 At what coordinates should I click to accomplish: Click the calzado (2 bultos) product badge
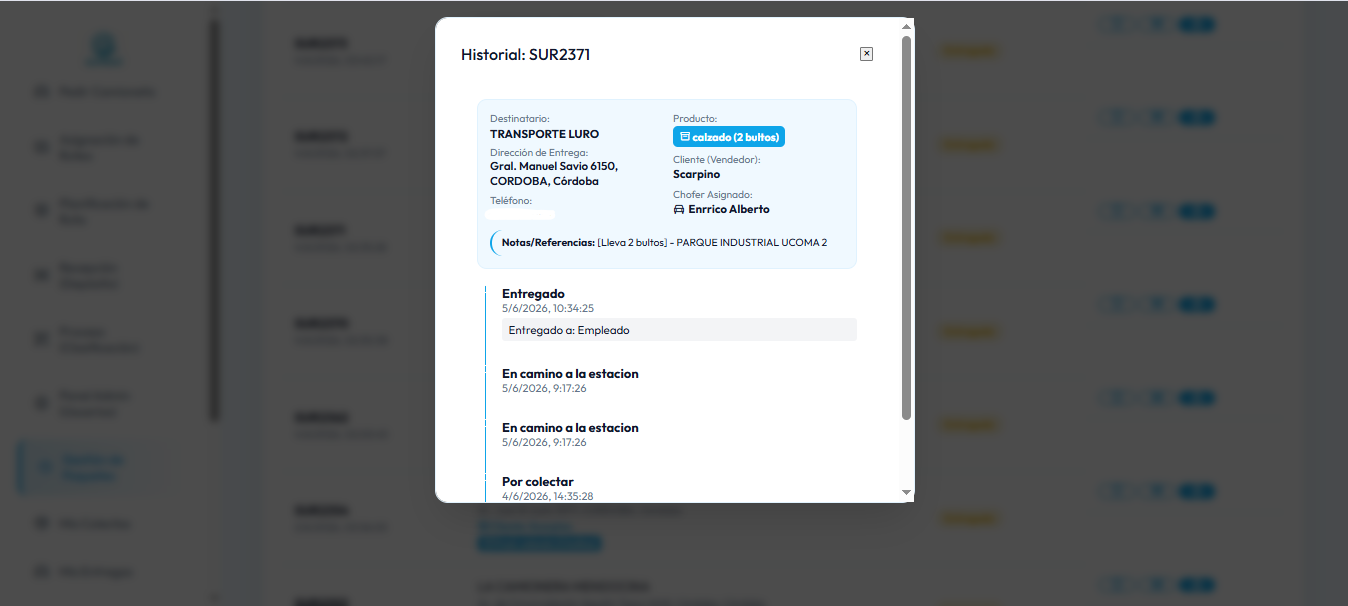[x=729, y=137]
